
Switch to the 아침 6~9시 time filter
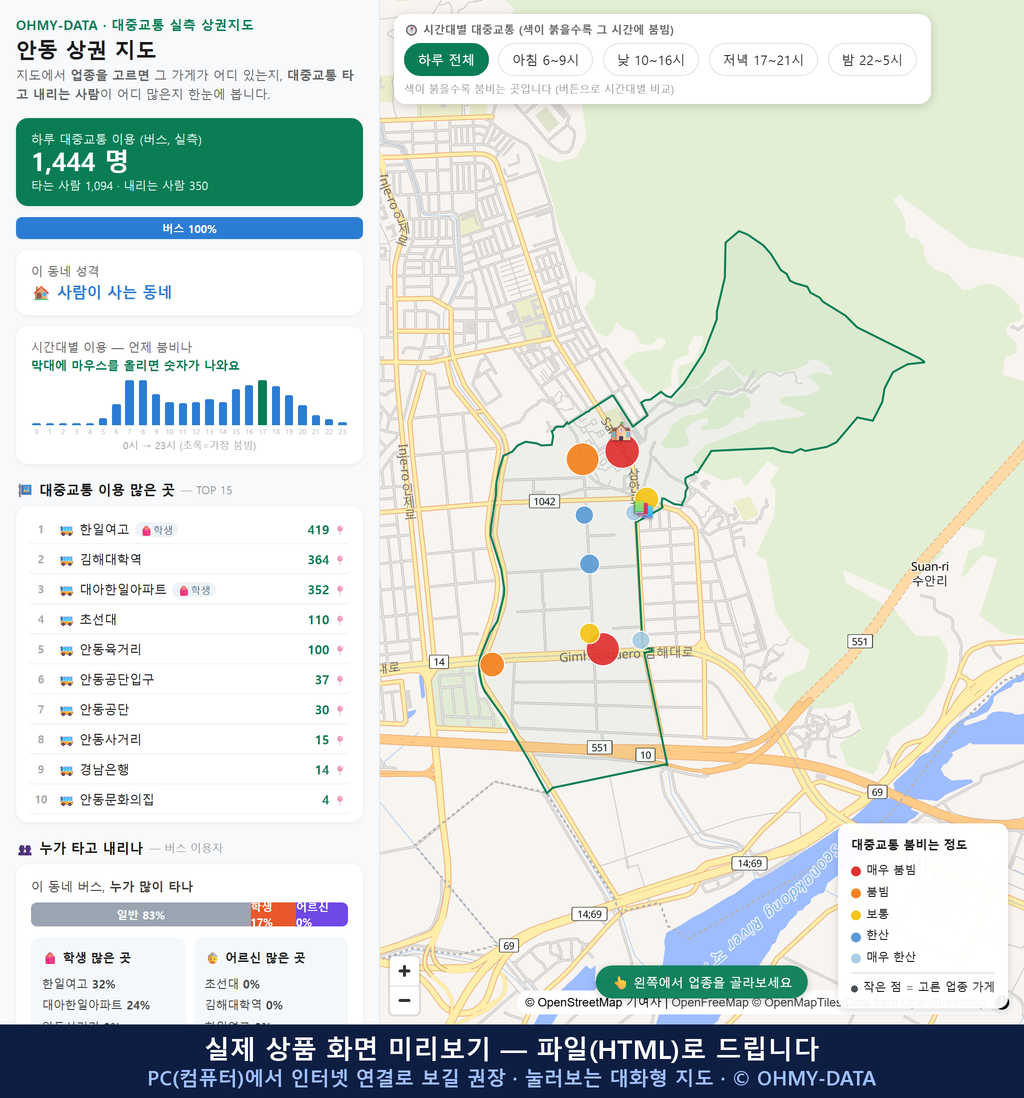click(546, 60)
